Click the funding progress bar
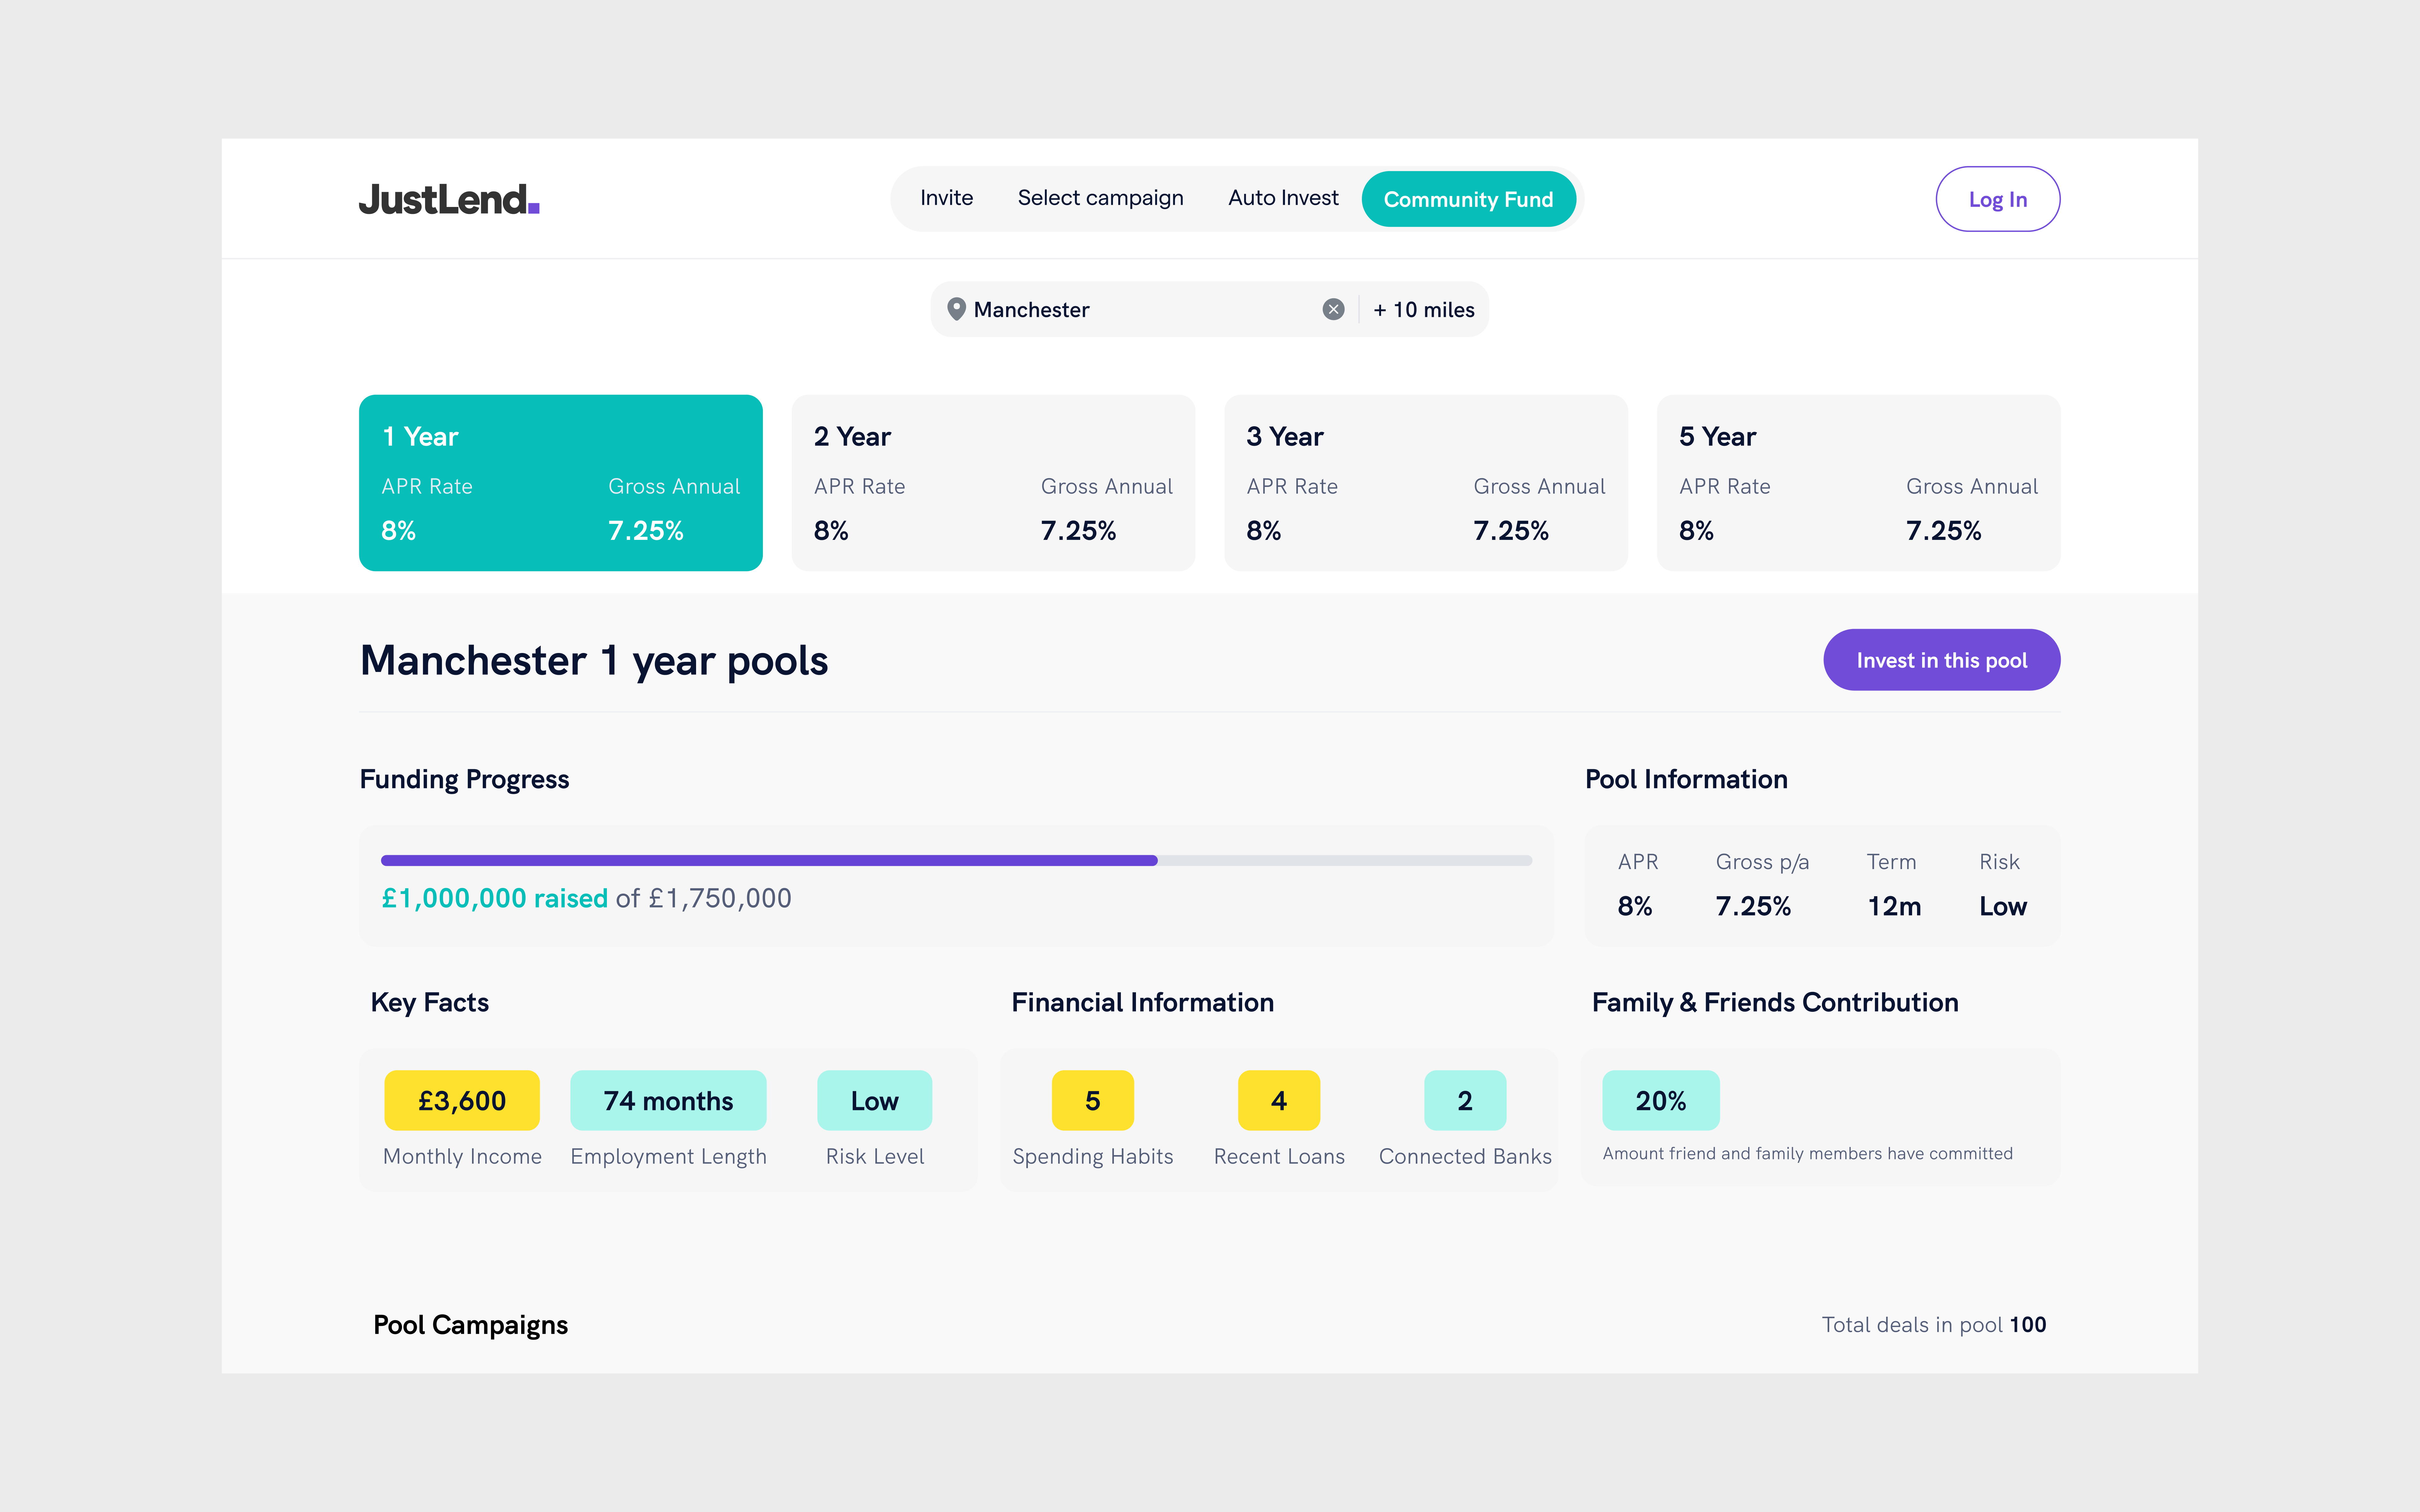This screenshot has height=1512, width=2420. tap(956, 860)
